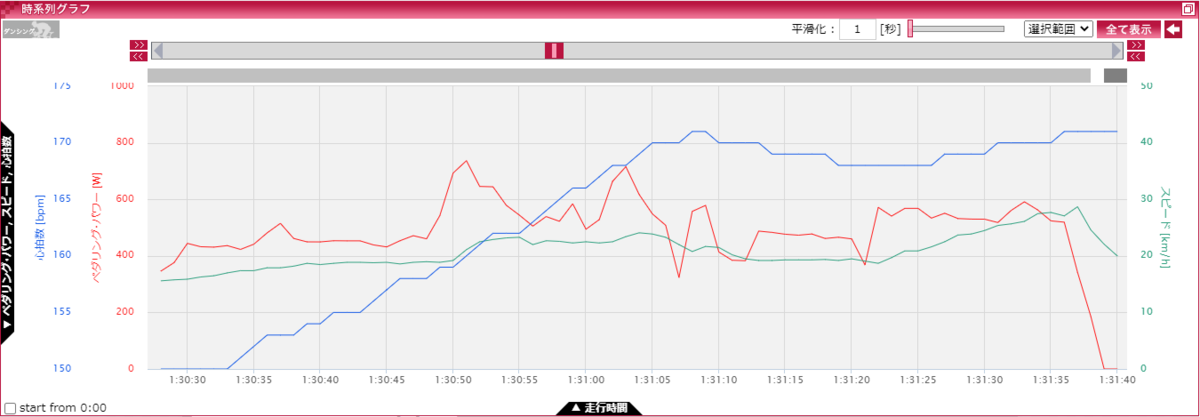Click the window restore icon in title bar

tap(1187, 8)
